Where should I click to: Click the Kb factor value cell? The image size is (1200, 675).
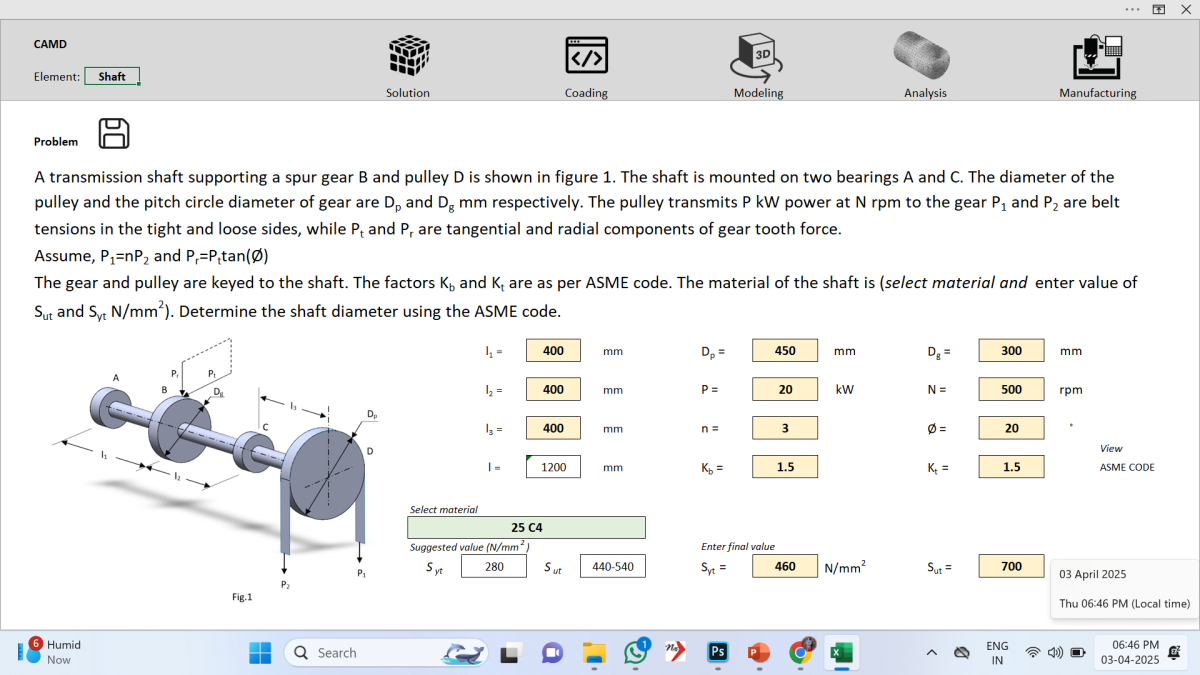[785, 467]
